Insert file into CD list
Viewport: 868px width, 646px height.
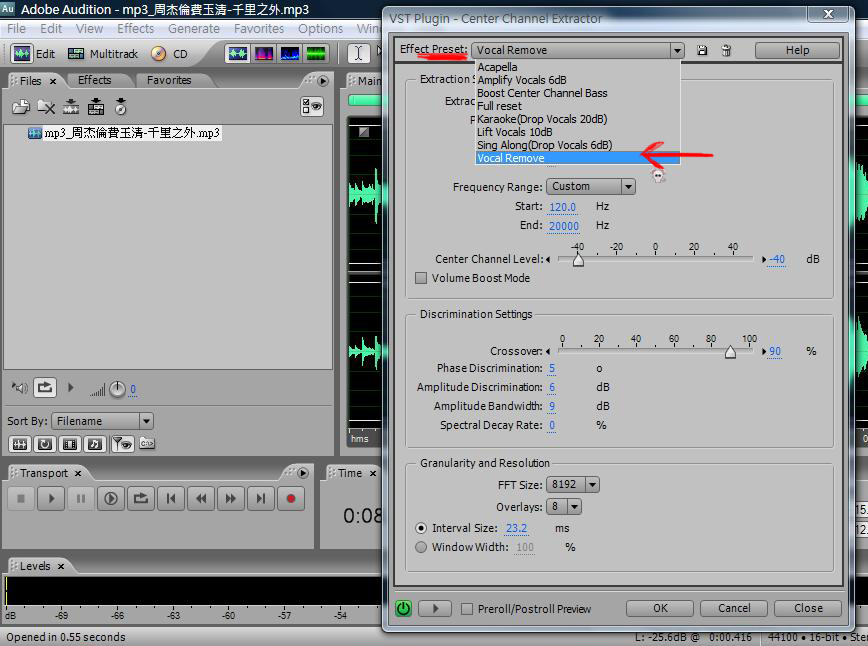(x=120, y=106)
